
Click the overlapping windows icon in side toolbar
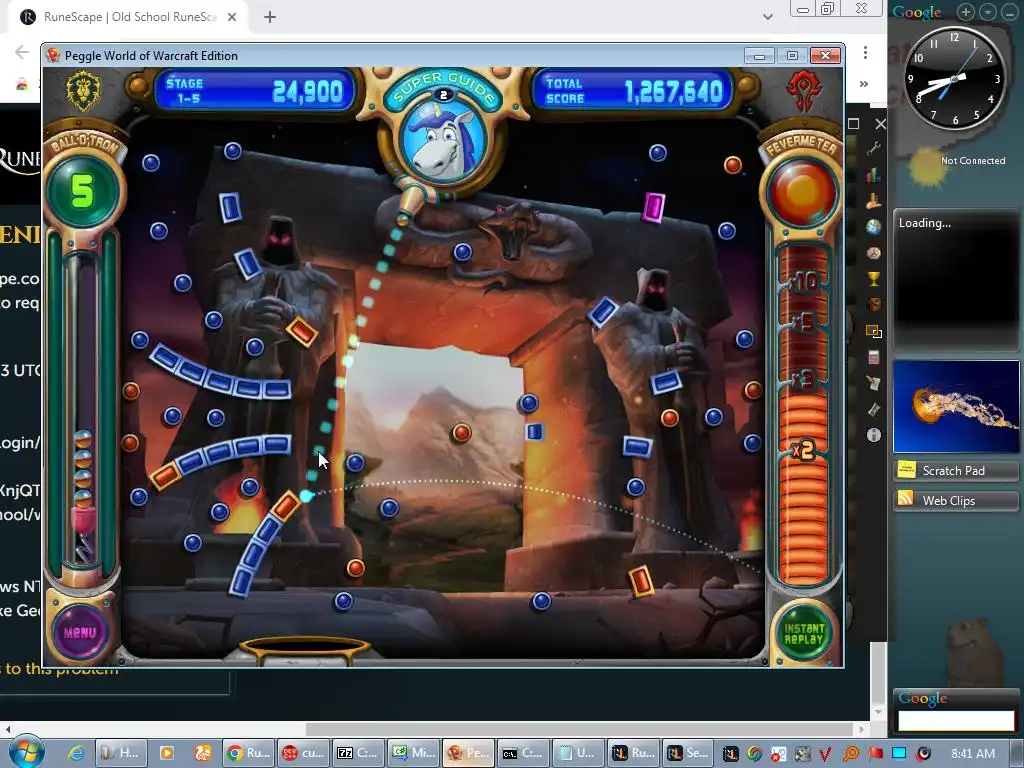tap(874, 331)
